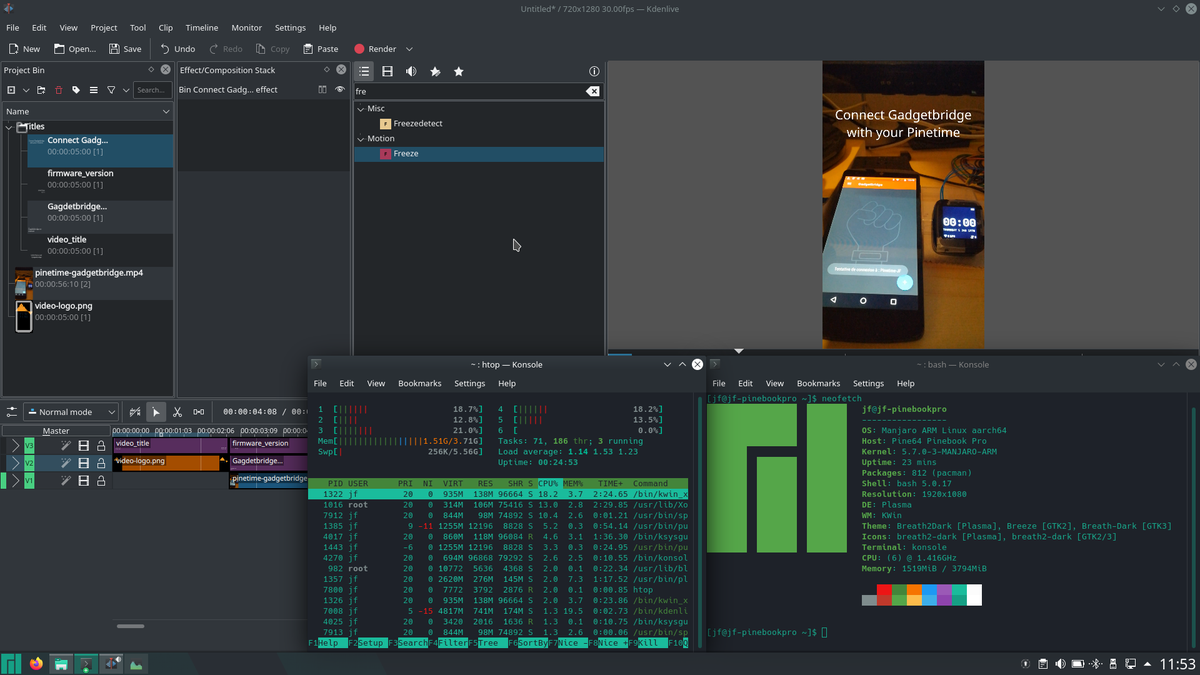Open the Name column header dropdown
This screenshot has width=1200, height=675.
coord(166,112)
